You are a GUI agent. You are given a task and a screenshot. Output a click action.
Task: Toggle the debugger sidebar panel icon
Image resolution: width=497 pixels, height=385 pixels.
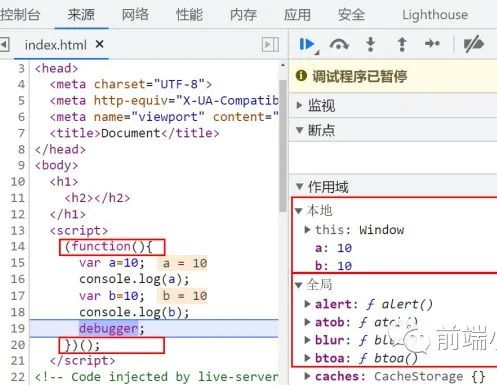point(270,45)
